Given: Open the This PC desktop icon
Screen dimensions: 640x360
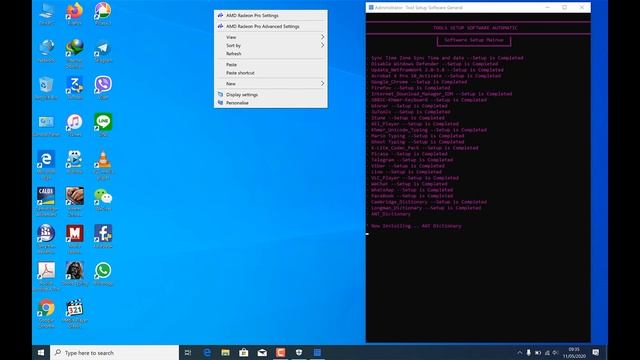Looking at the screenshot, I should point(46,14).
